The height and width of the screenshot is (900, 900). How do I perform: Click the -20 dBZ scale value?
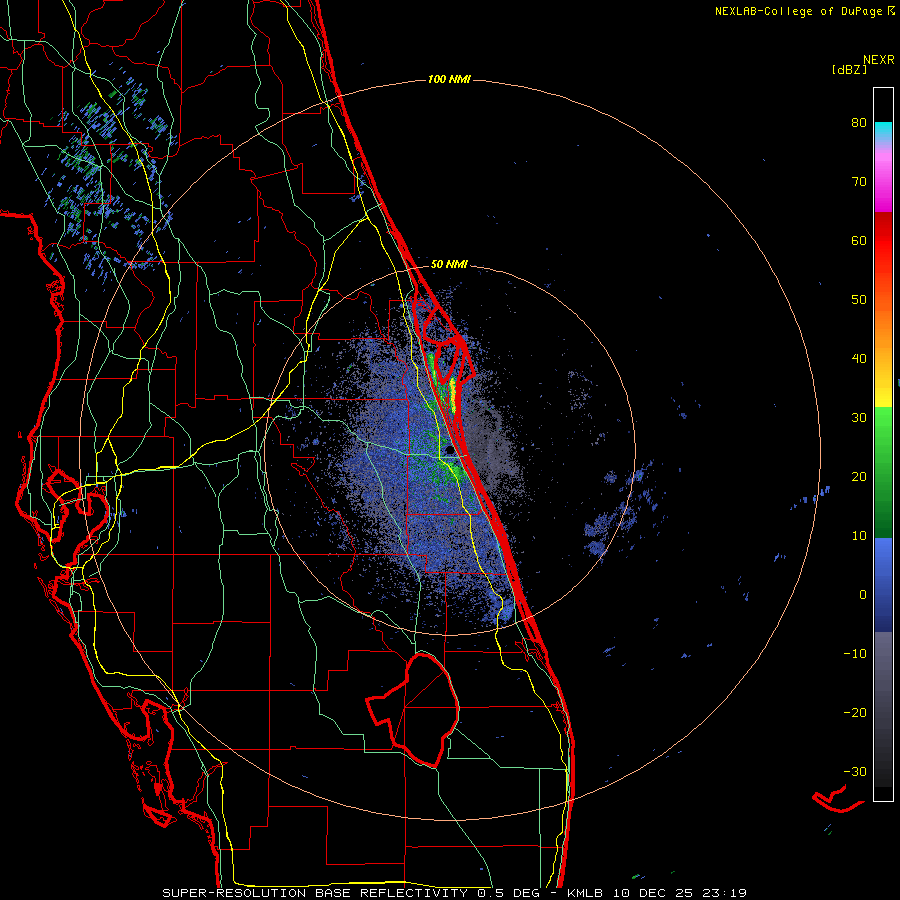pos(855,712)
